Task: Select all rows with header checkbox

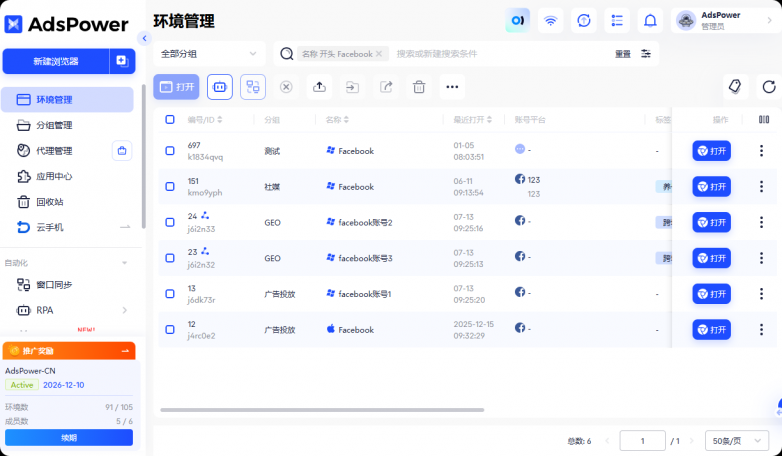Action: [170, 119]
